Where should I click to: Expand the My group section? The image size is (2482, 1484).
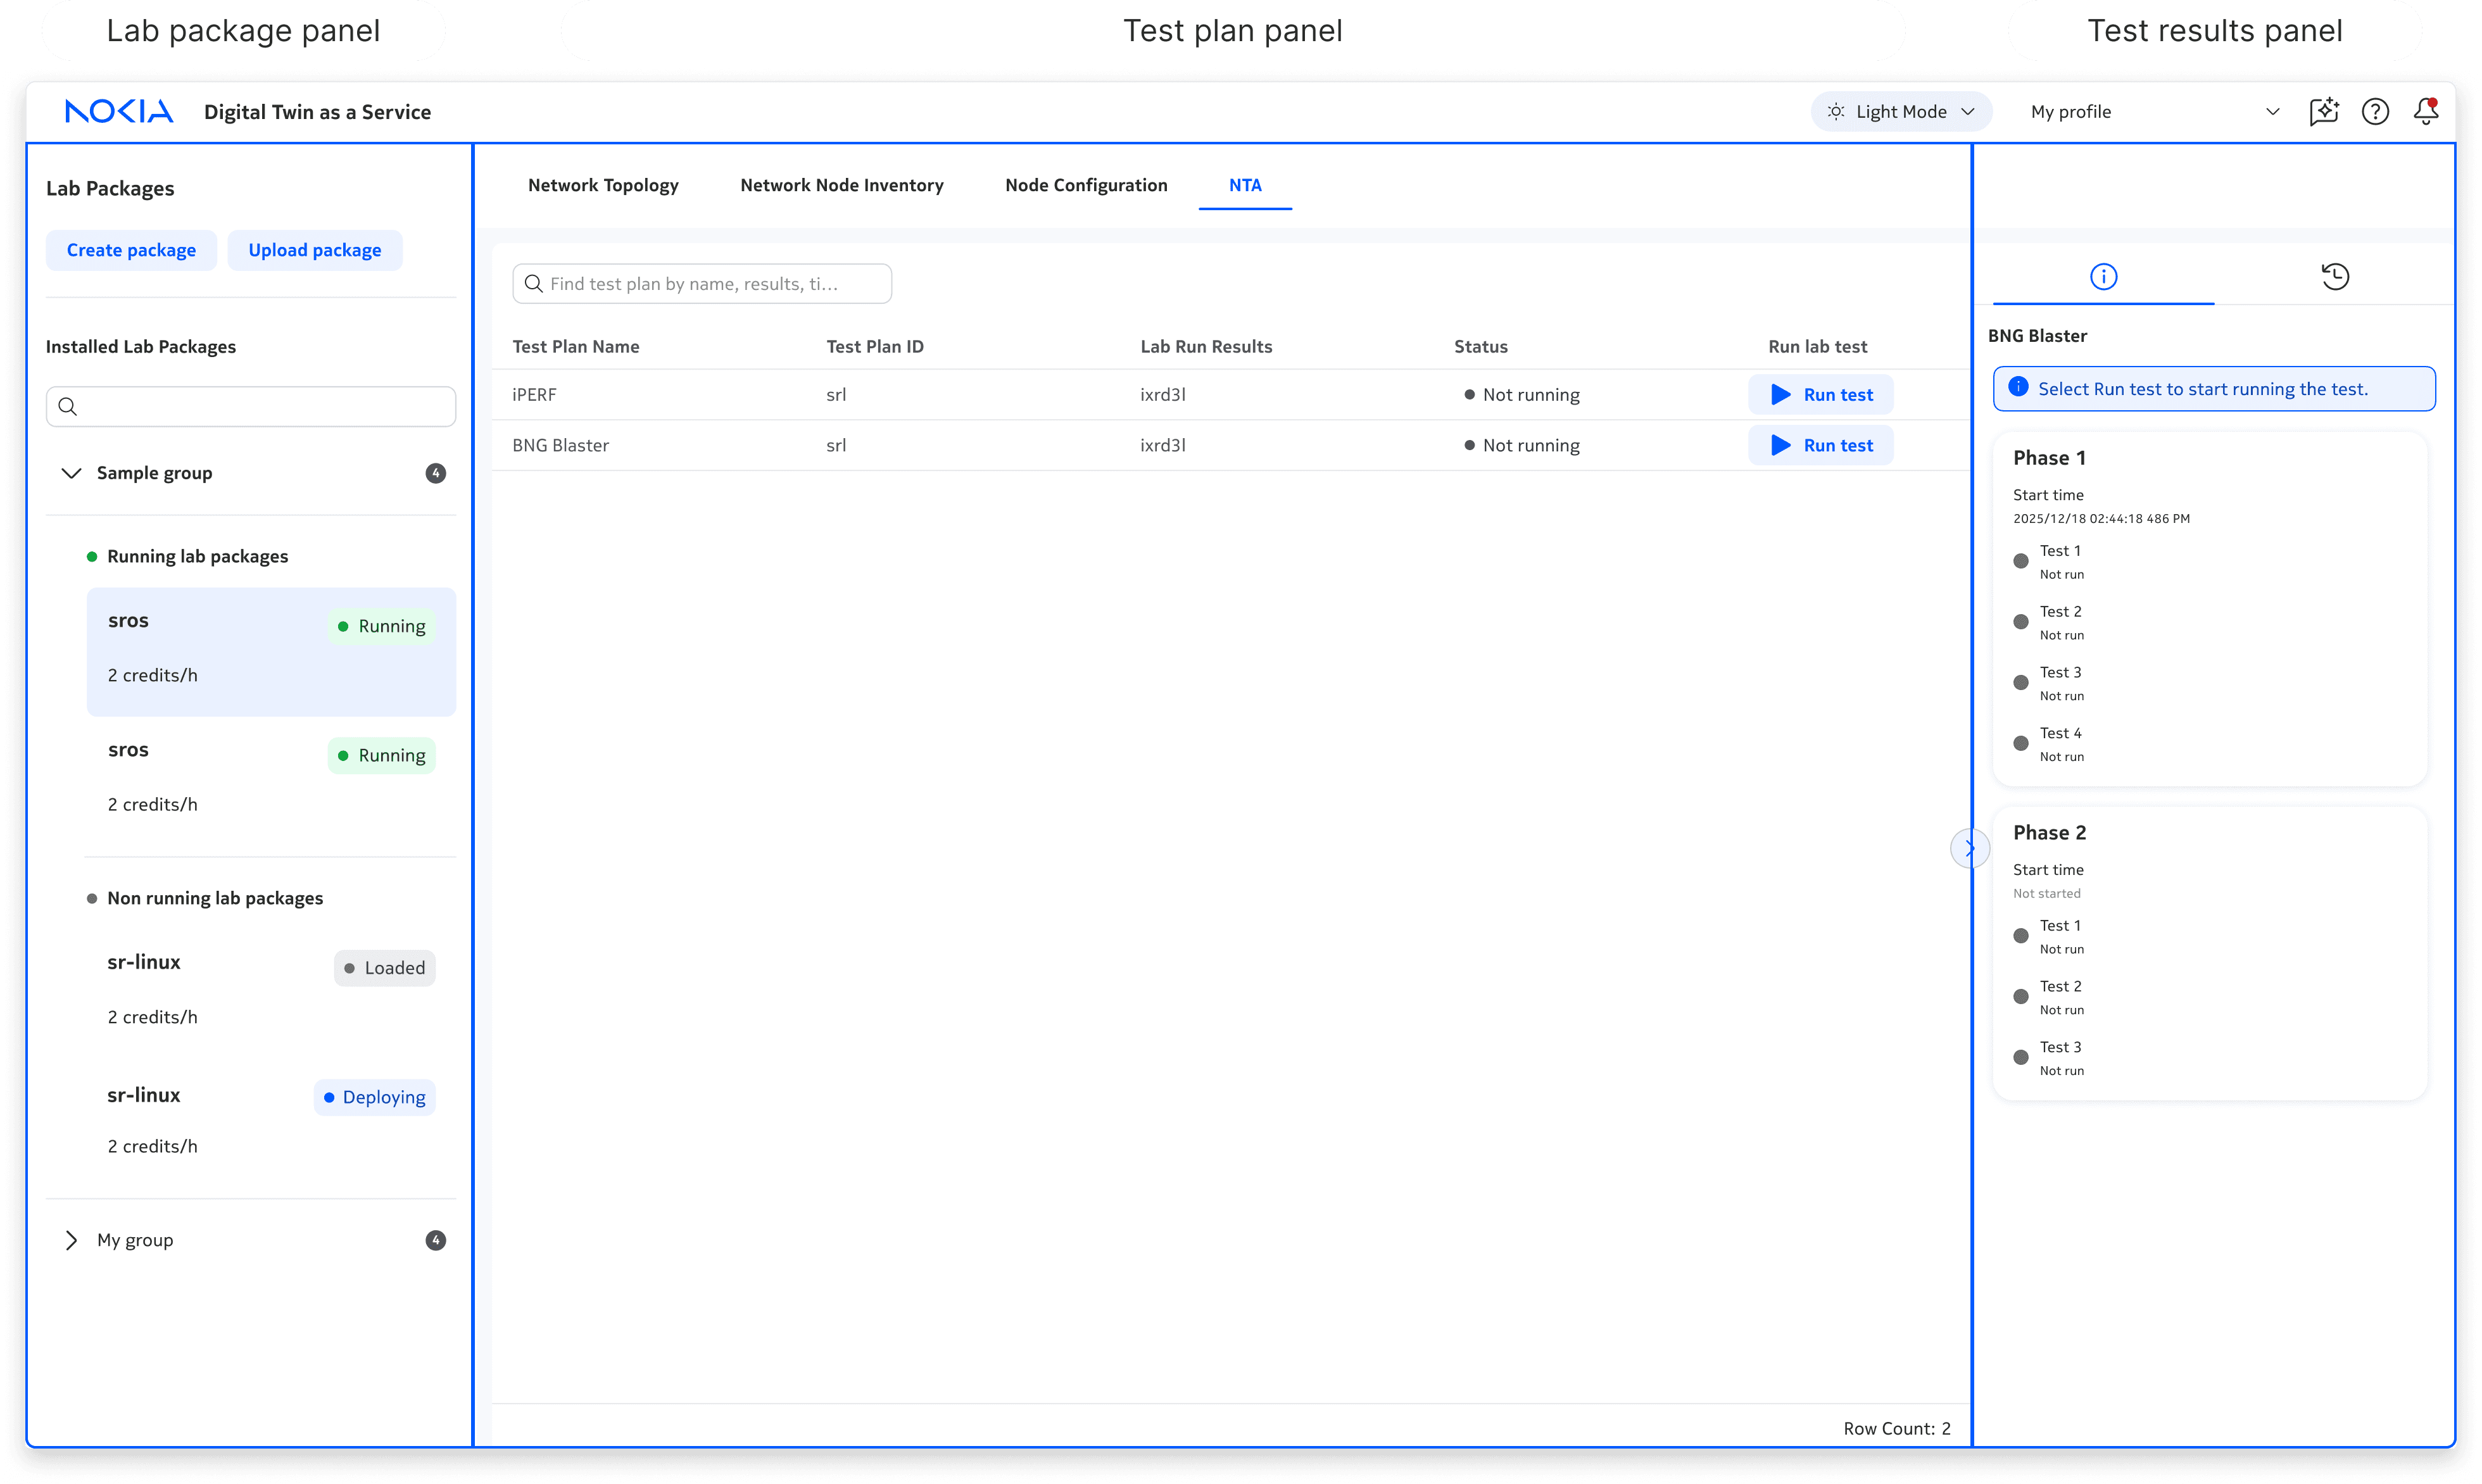tap(71, 1240)
